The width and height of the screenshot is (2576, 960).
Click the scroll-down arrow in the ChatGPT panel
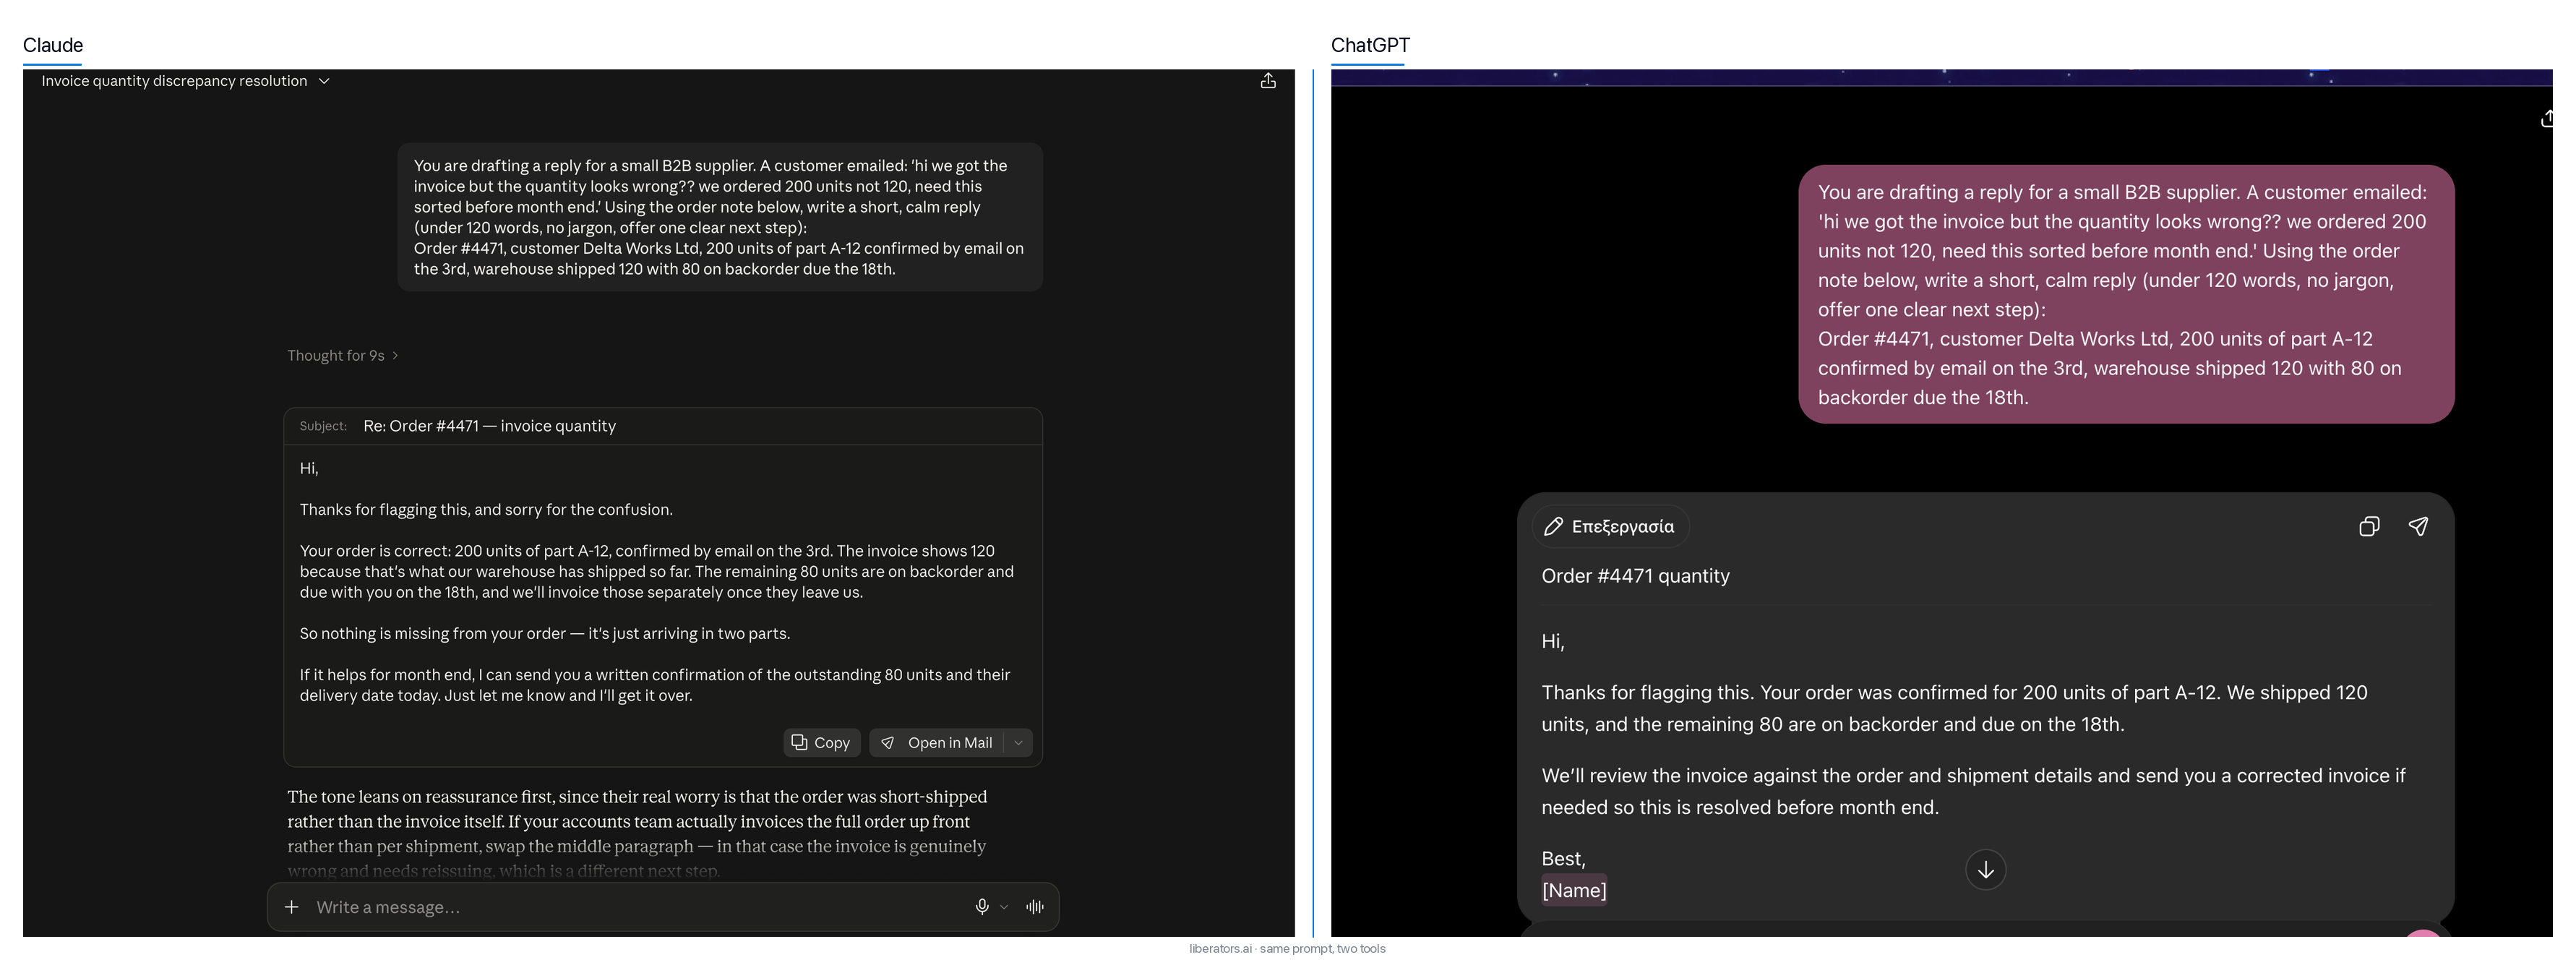1986,870
